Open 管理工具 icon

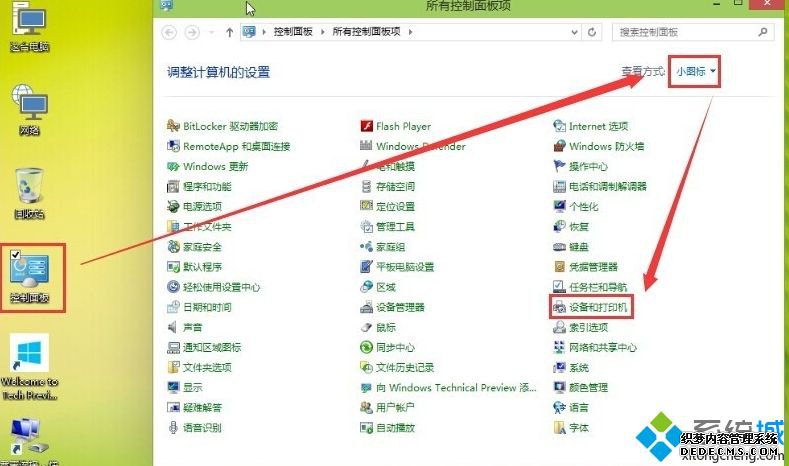point(366,226)
